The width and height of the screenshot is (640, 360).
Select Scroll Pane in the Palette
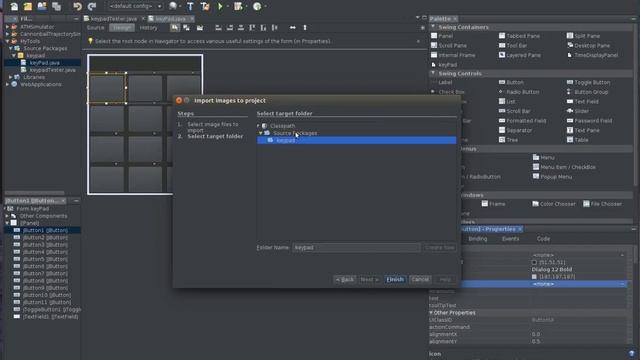[x=449, y=45]
